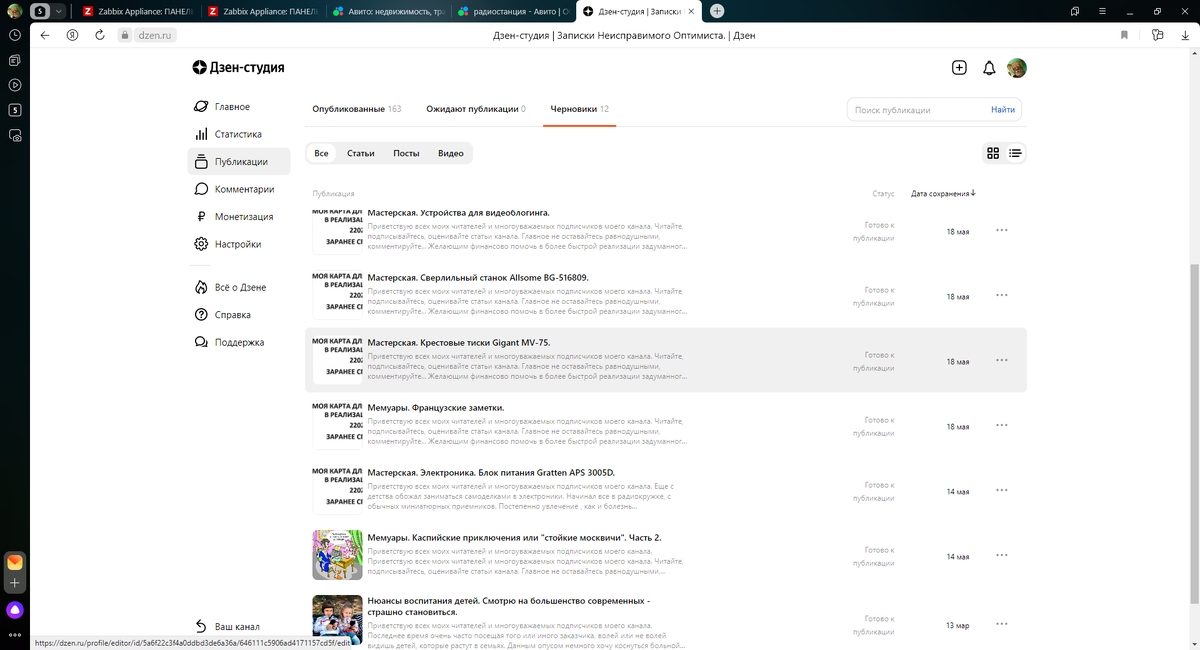Open options for Сверлильный станок Allsome draft
This screenshot has height=650, width=1200.
pyautogui.click(x=1002, y=295)
